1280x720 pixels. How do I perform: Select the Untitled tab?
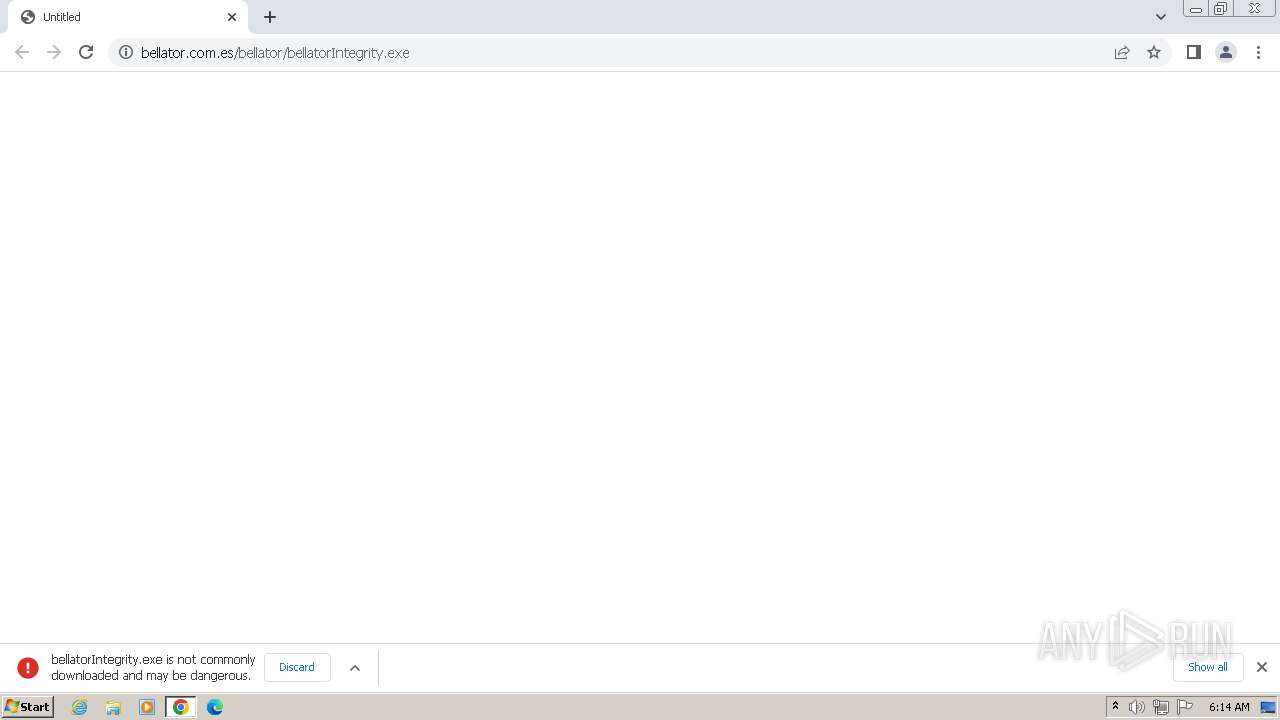point(128,17)
